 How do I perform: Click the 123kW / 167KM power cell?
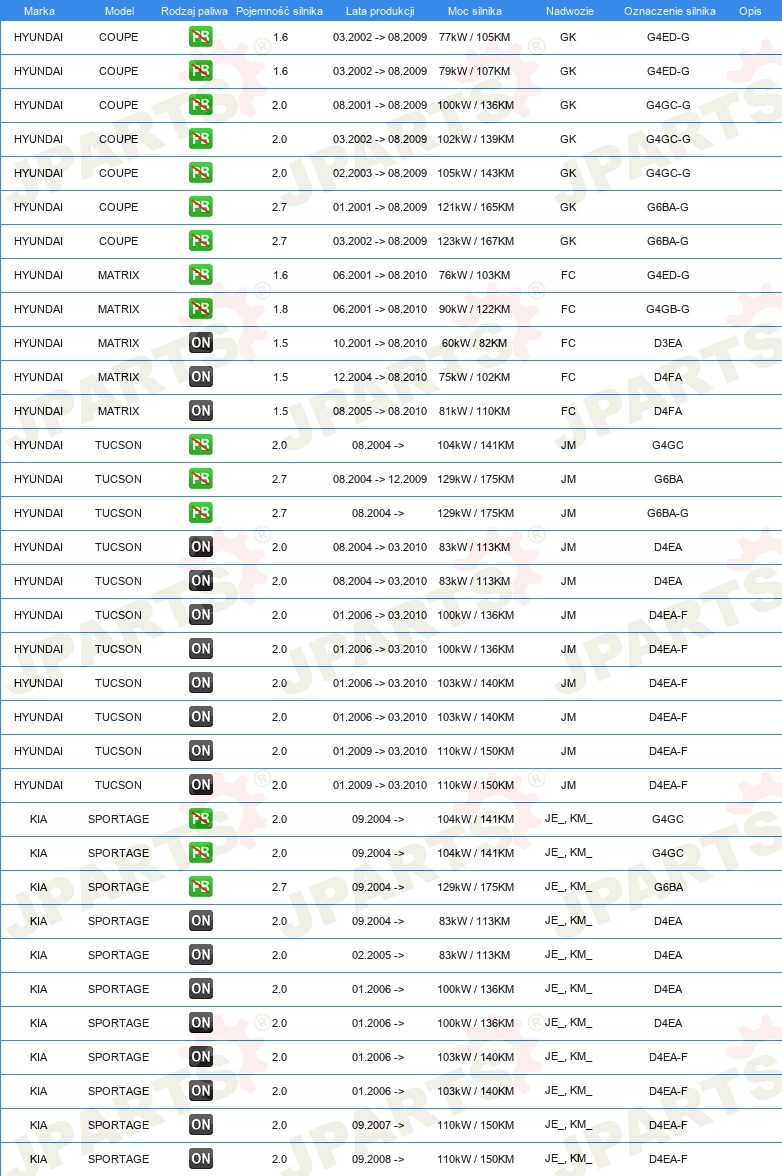pyautogui.click(x=475, y=241)
